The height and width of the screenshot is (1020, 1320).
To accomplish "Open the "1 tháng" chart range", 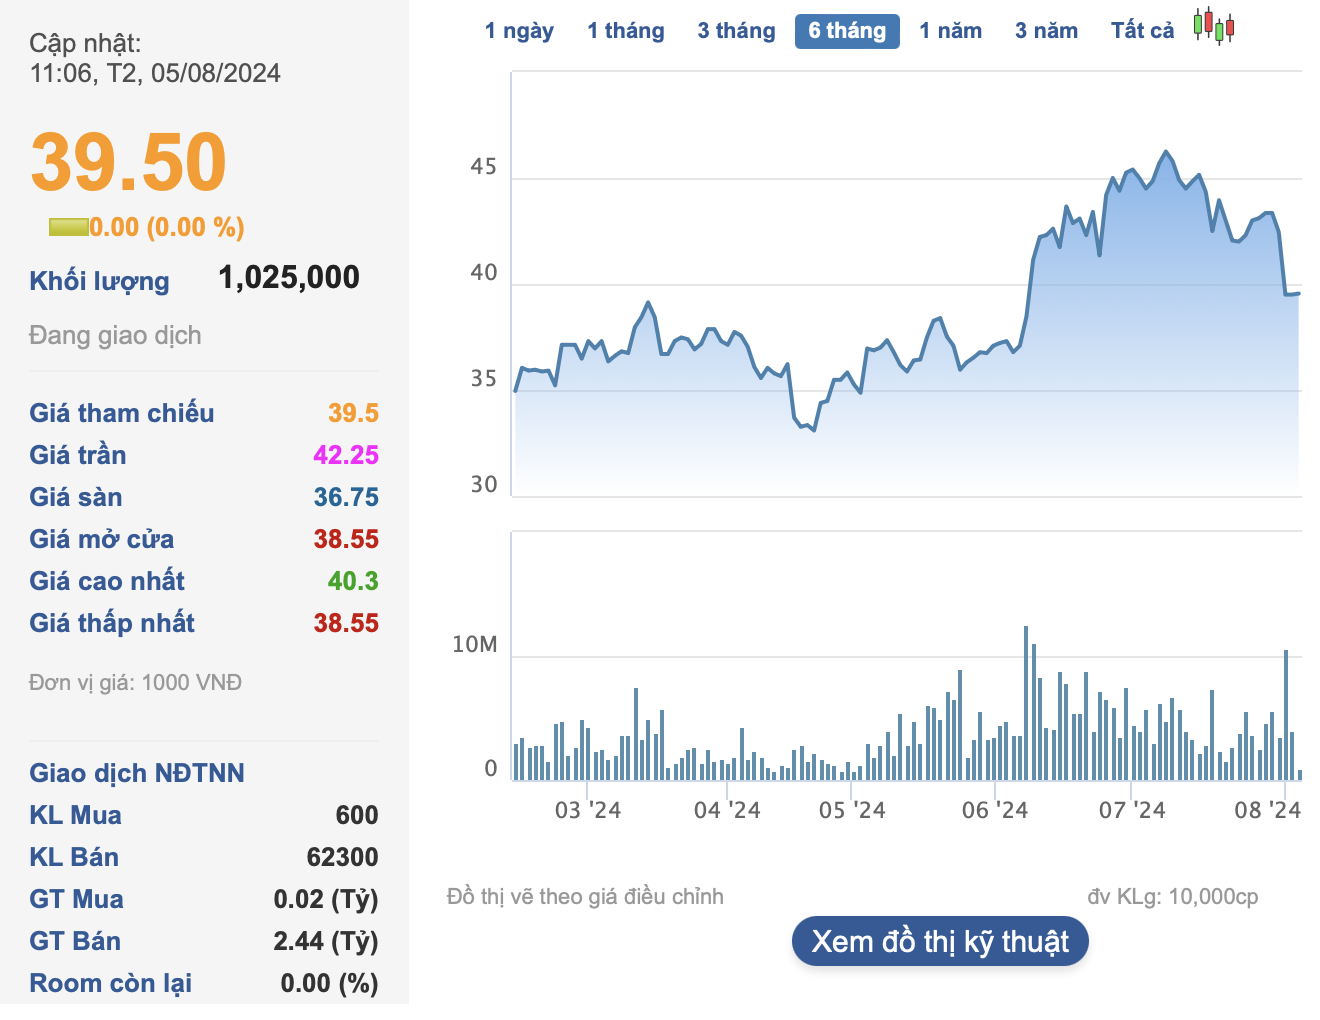I will [625, 30].
